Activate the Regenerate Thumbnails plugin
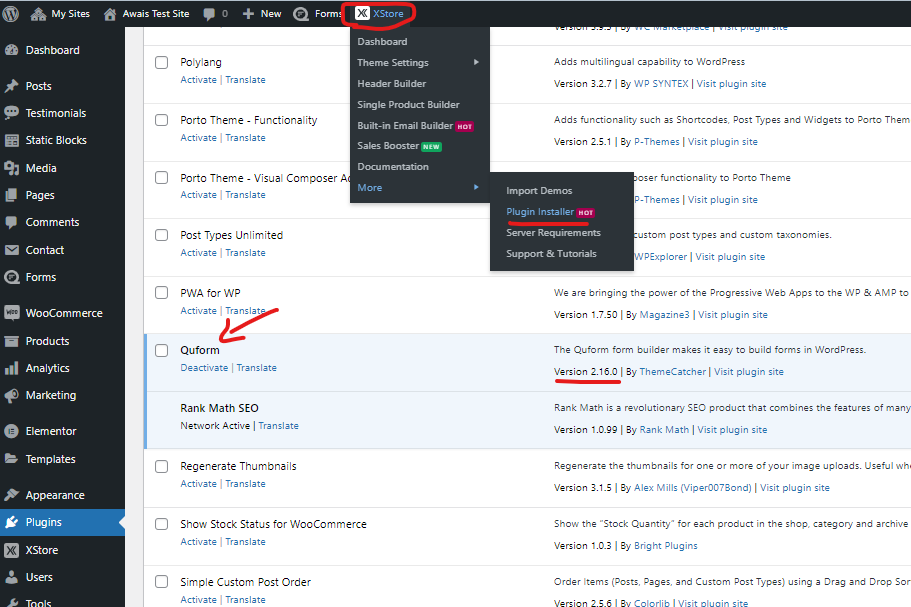 [x=198, y=484]
